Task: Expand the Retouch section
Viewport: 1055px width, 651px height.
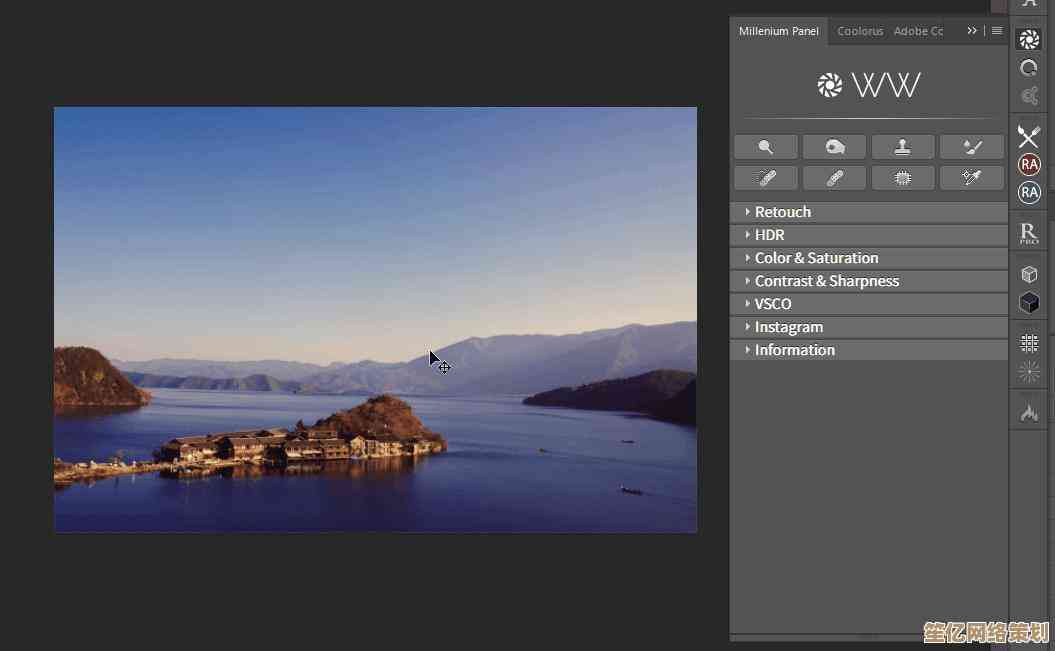Action: (x=782, y=212)
